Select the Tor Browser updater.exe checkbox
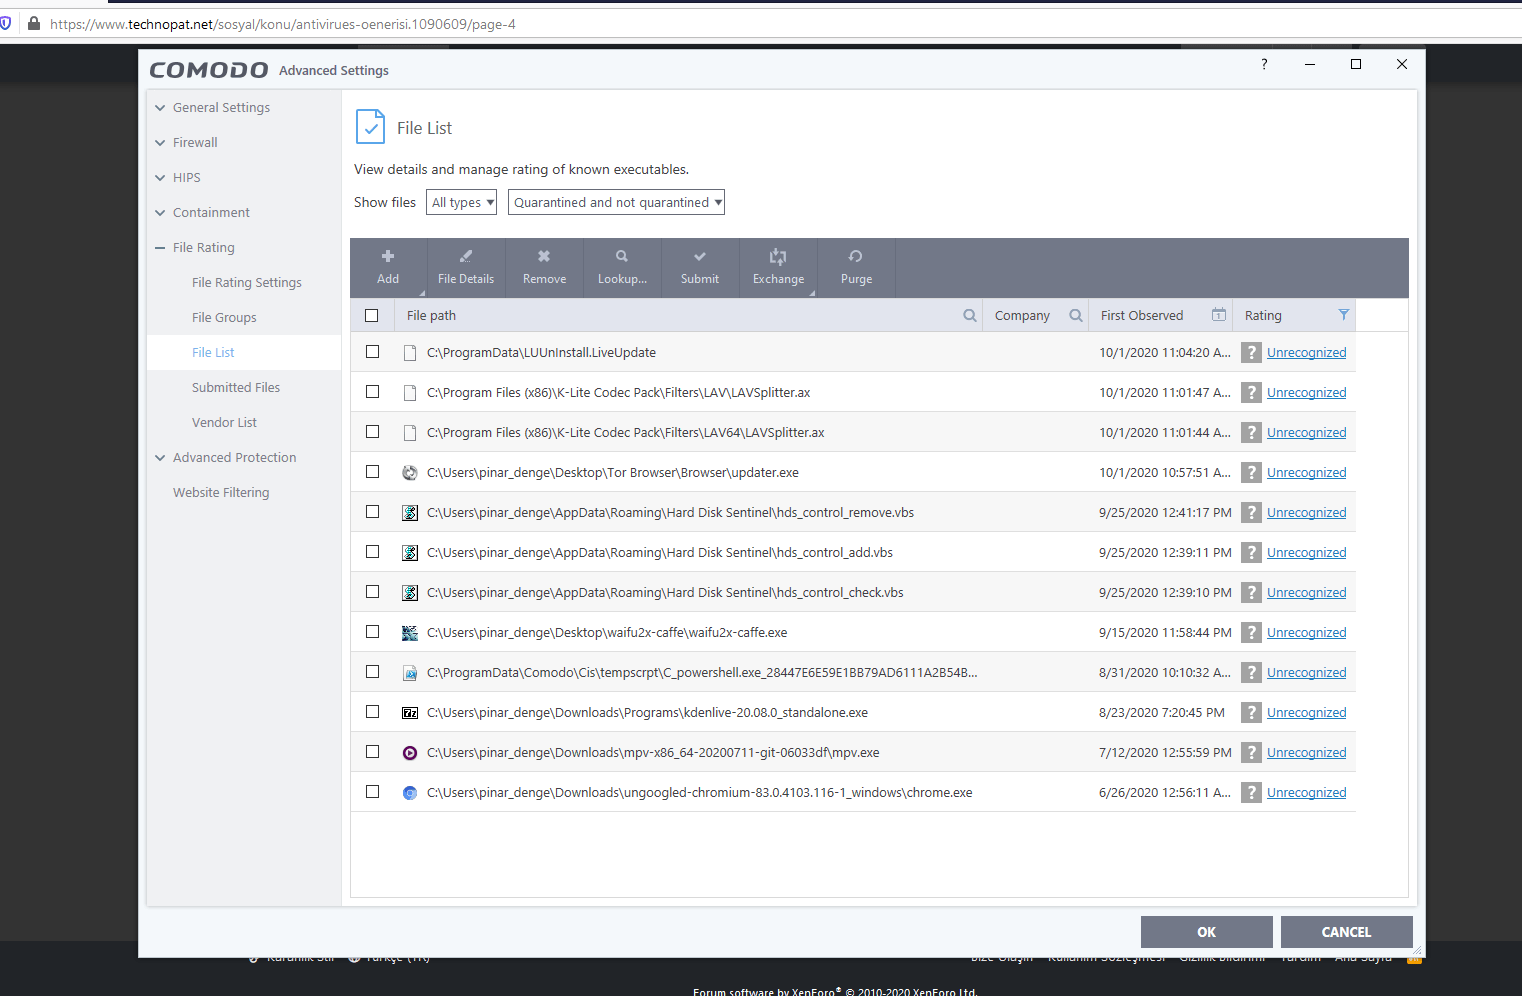1522x996 pixels. tap(372, 472)
